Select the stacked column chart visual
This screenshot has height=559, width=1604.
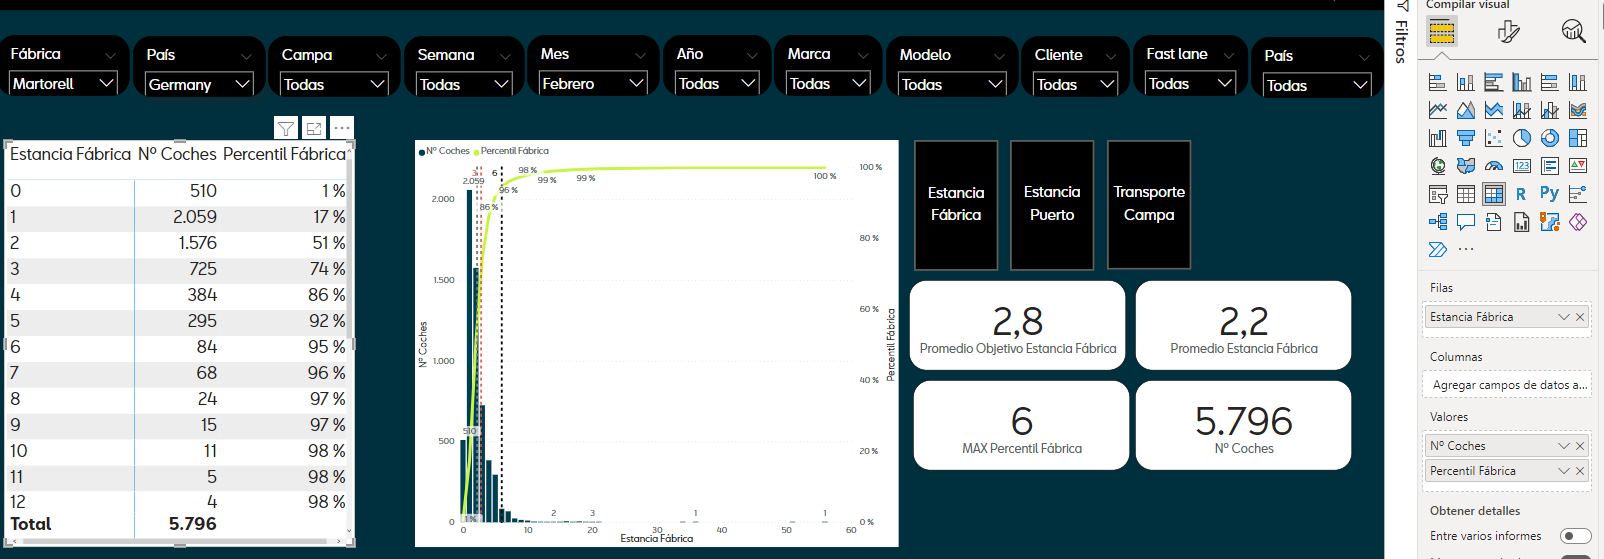[x=1466, y=82]
